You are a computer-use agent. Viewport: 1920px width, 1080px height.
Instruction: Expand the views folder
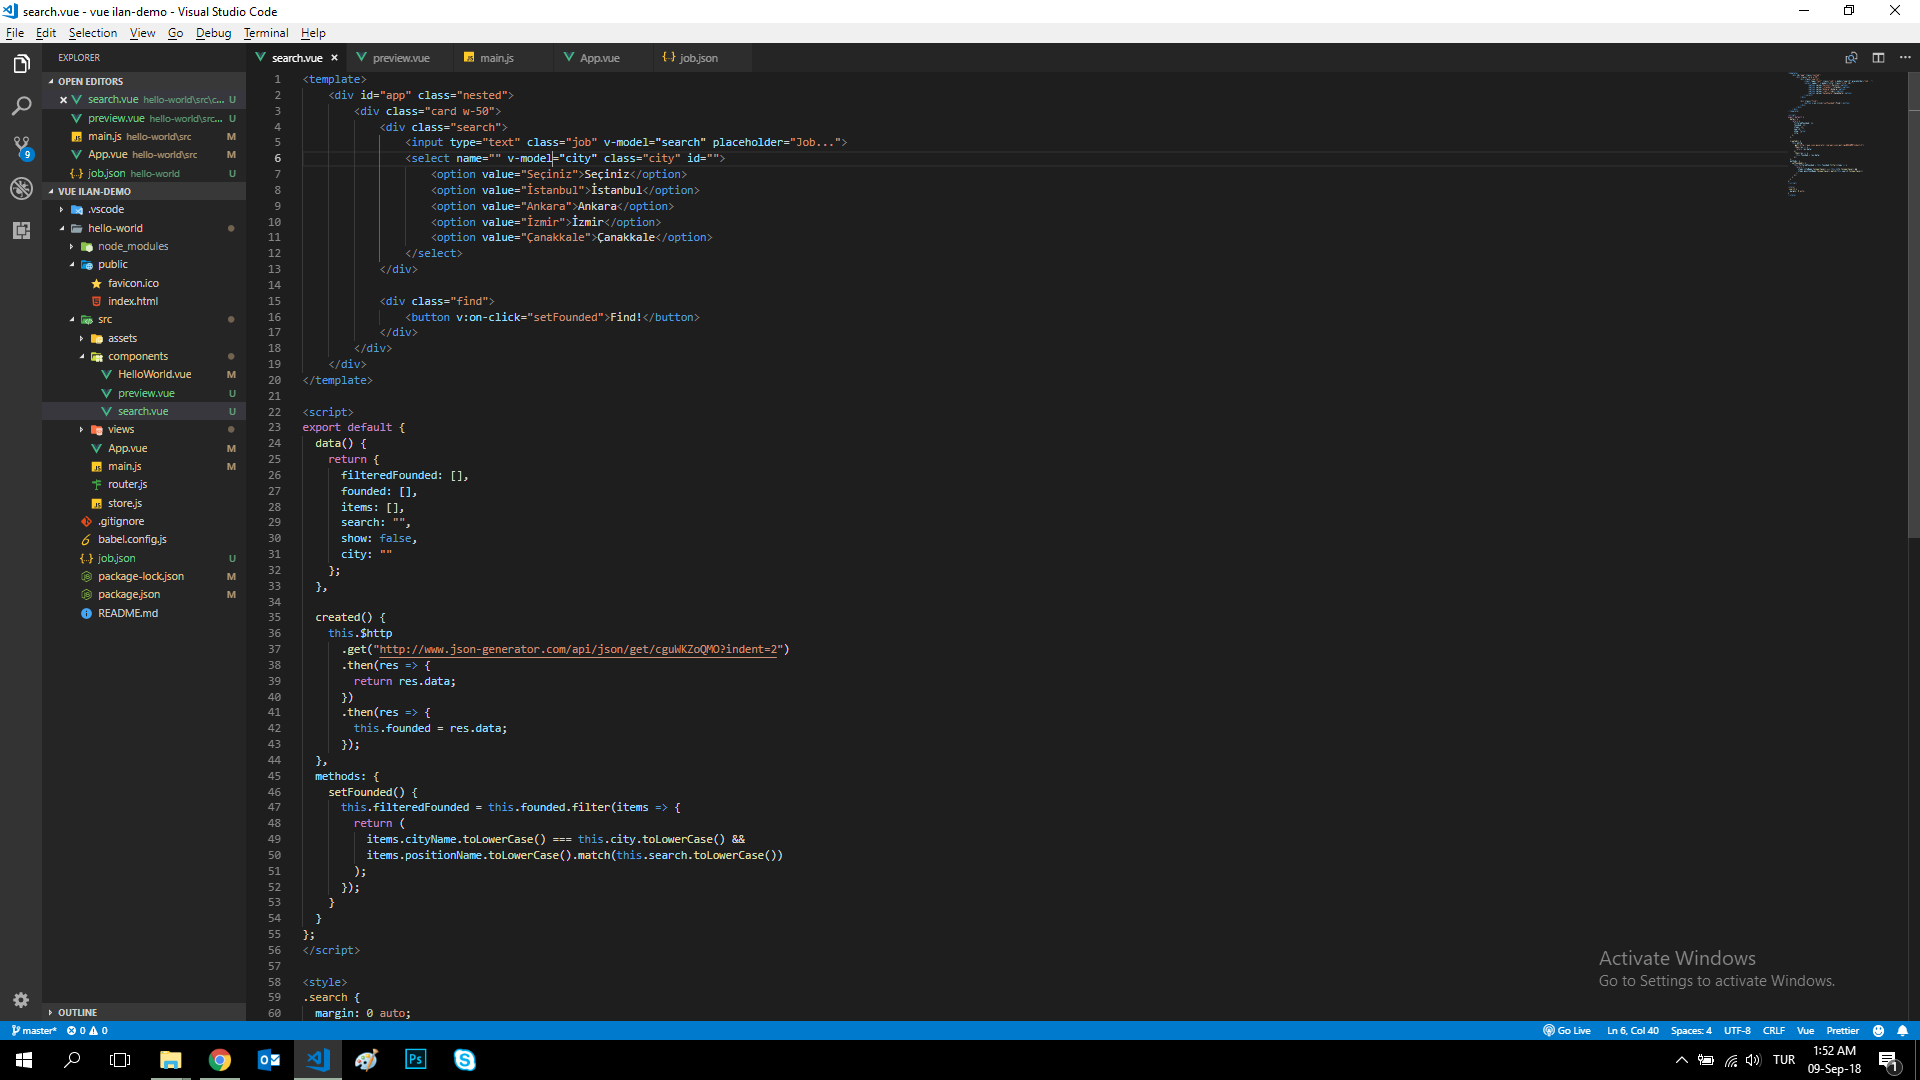pyautogui.click(x=120, y=430)
